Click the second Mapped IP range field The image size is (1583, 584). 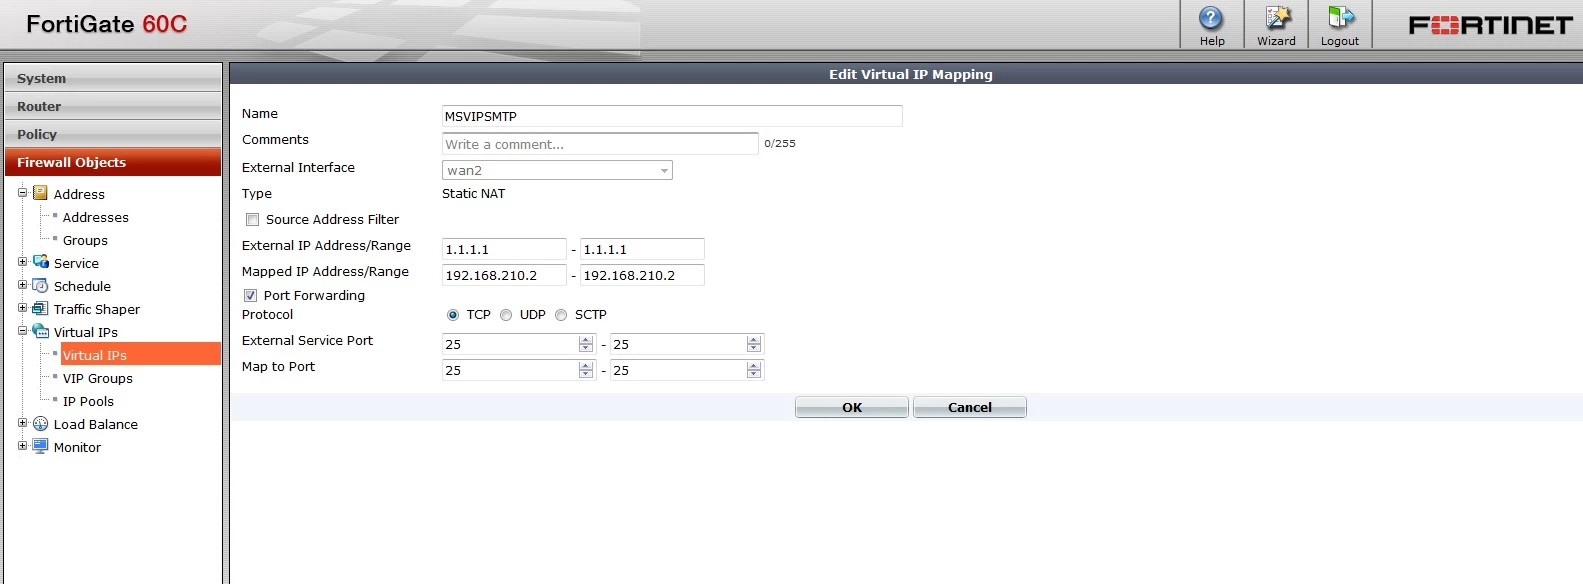click(642, 275)
